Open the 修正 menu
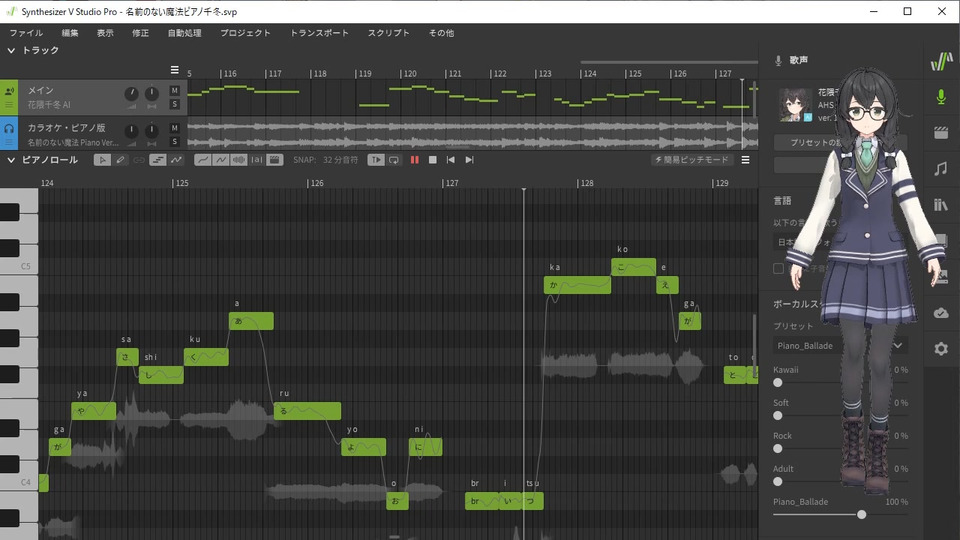Screen dimensions: 960x540 coord(140,33)
